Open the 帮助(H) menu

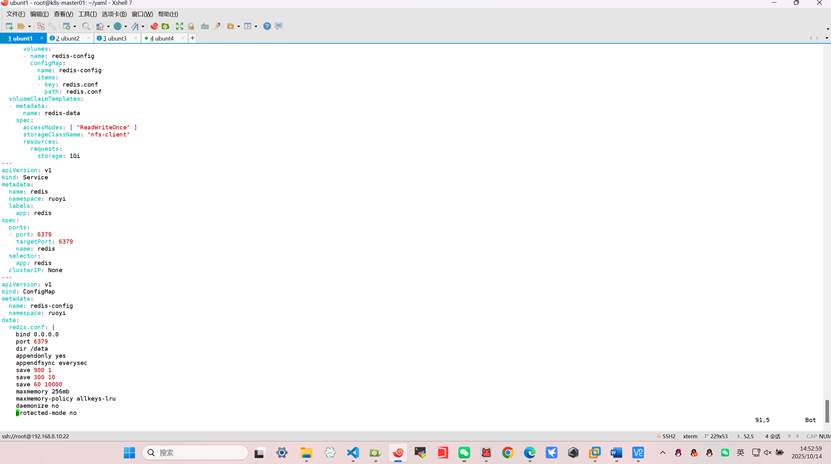click(x=168, y=14)
